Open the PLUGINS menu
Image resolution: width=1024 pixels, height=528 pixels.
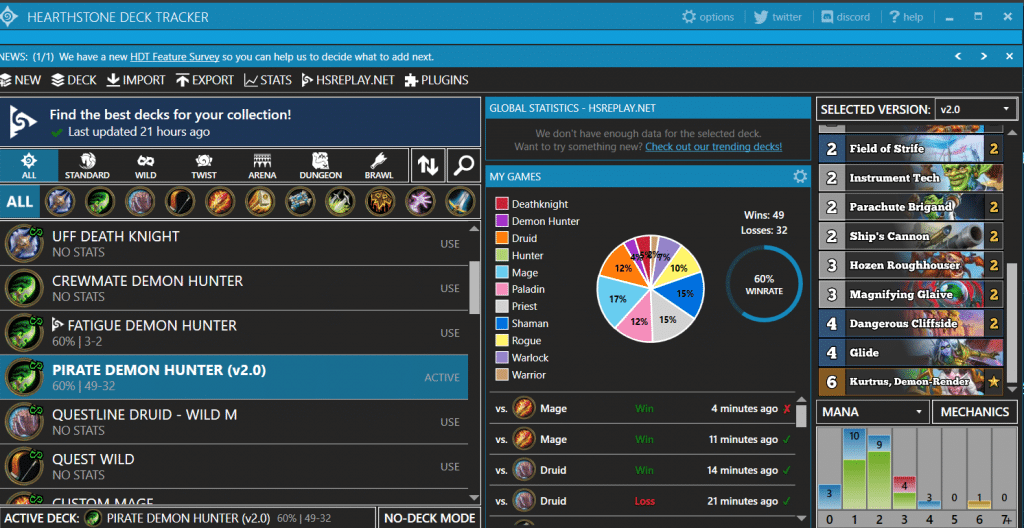tap(437, 80)
